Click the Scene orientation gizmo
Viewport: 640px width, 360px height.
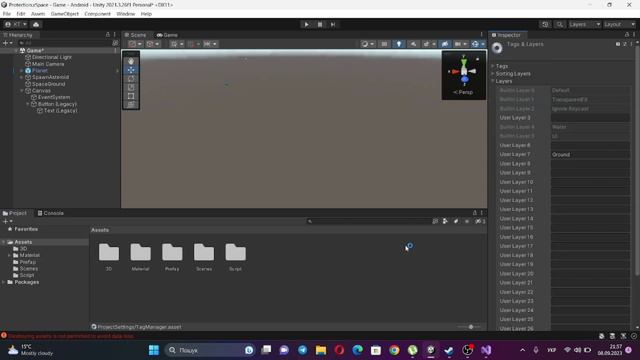tap(464, 72)
